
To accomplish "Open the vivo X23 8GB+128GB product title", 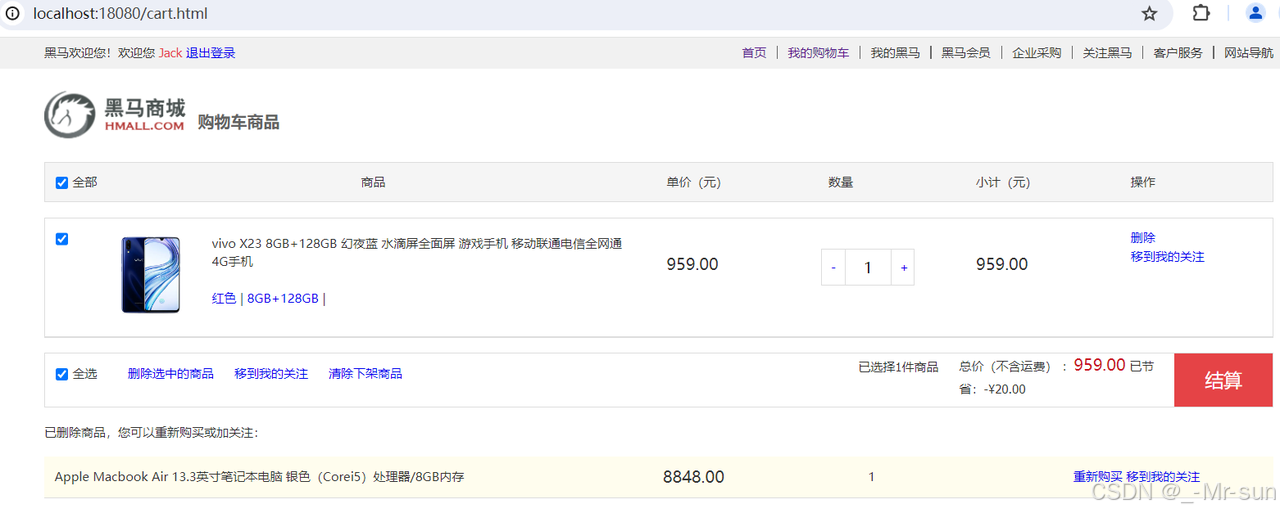I will point(417,253).
